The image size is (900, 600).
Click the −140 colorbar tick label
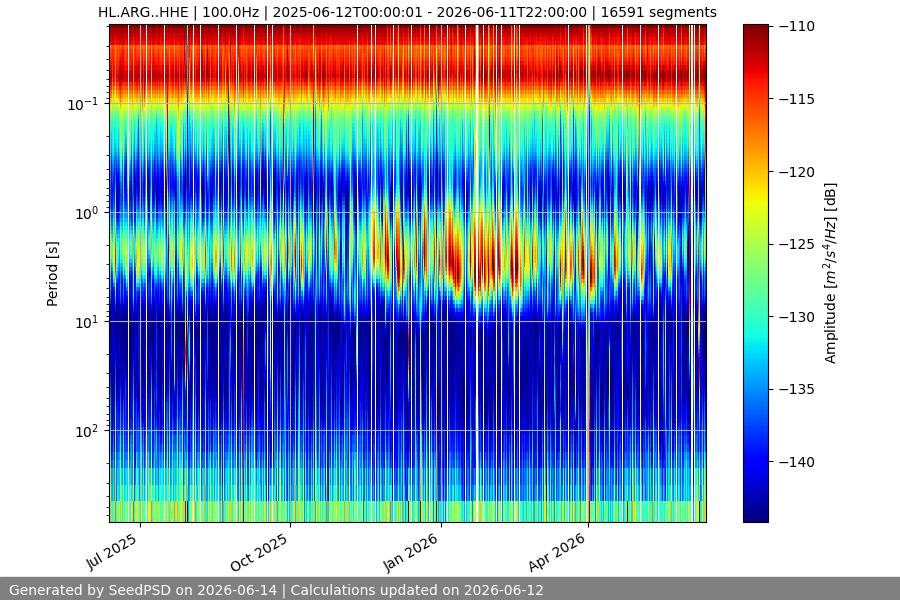coord(797,462)
